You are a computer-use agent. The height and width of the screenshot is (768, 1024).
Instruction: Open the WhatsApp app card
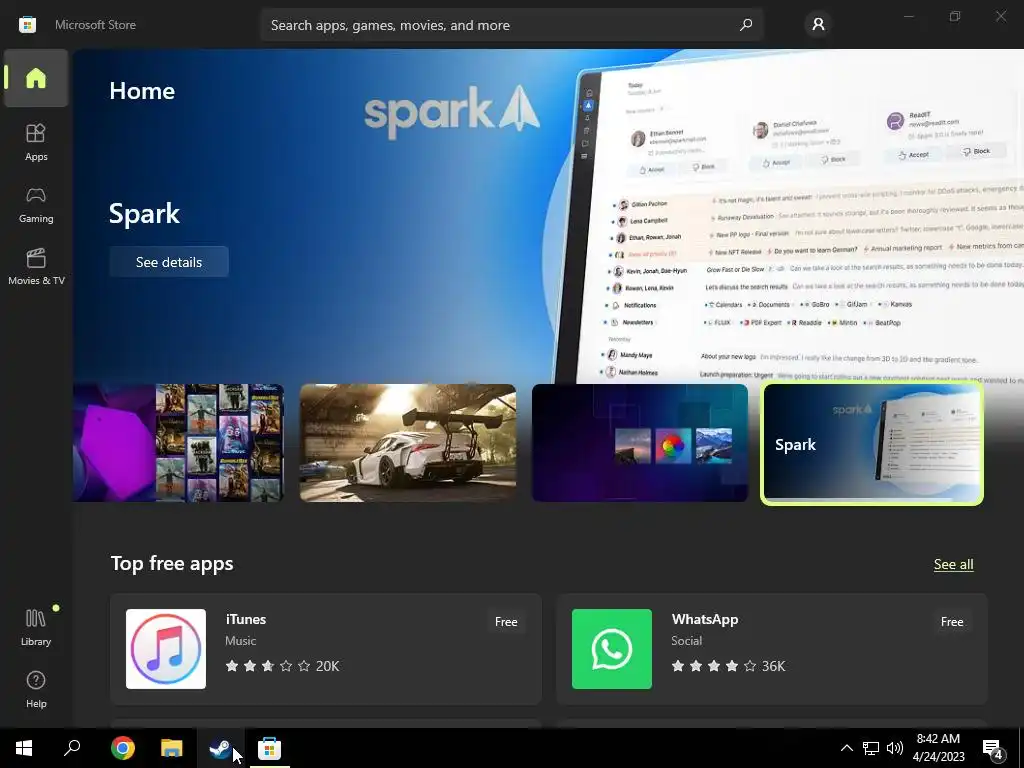pos(772,649)
